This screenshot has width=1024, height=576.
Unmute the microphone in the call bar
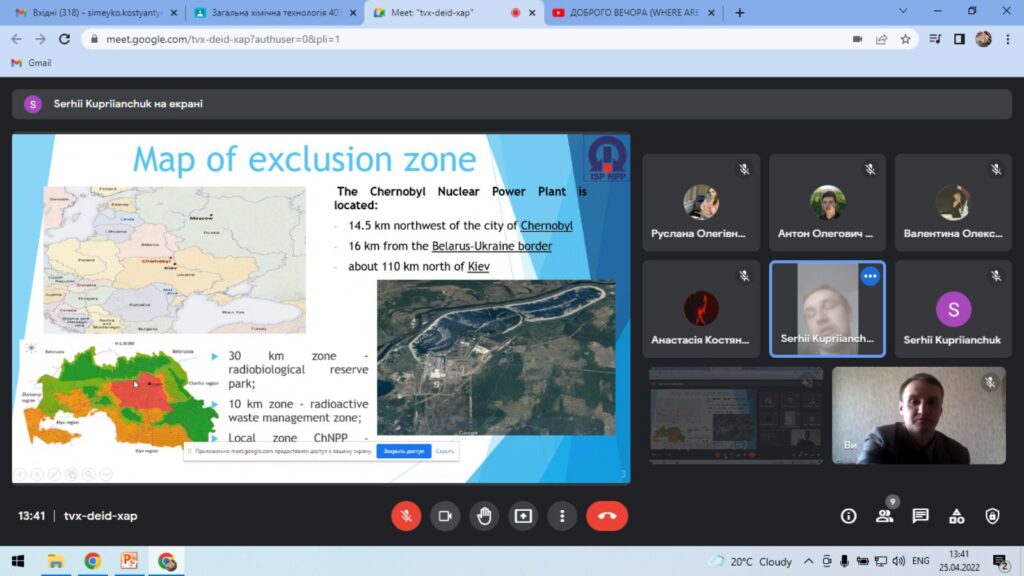406,516
